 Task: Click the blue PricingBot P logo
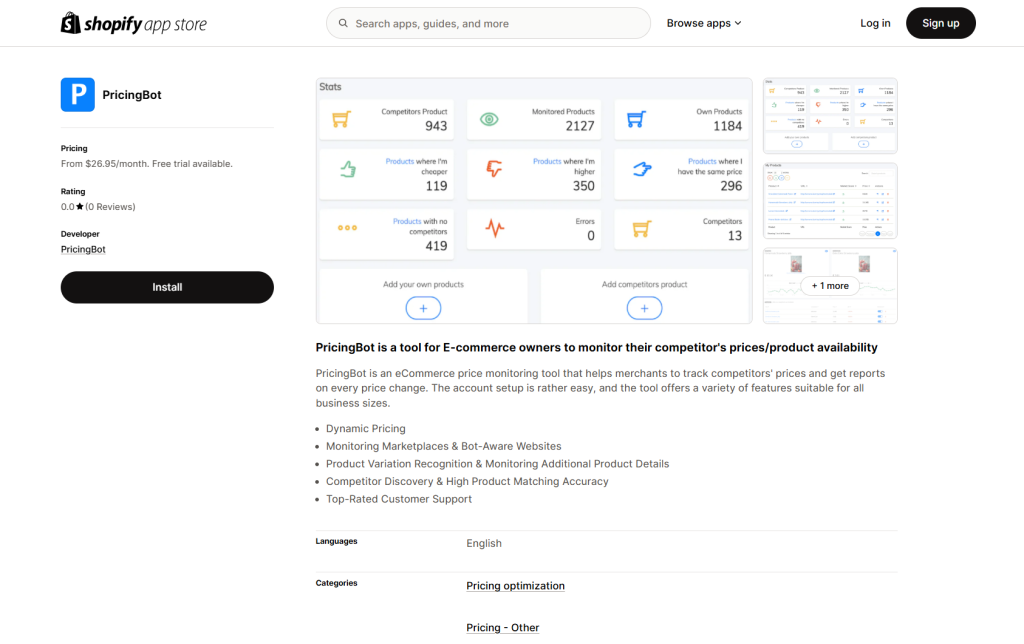point(78,95)
